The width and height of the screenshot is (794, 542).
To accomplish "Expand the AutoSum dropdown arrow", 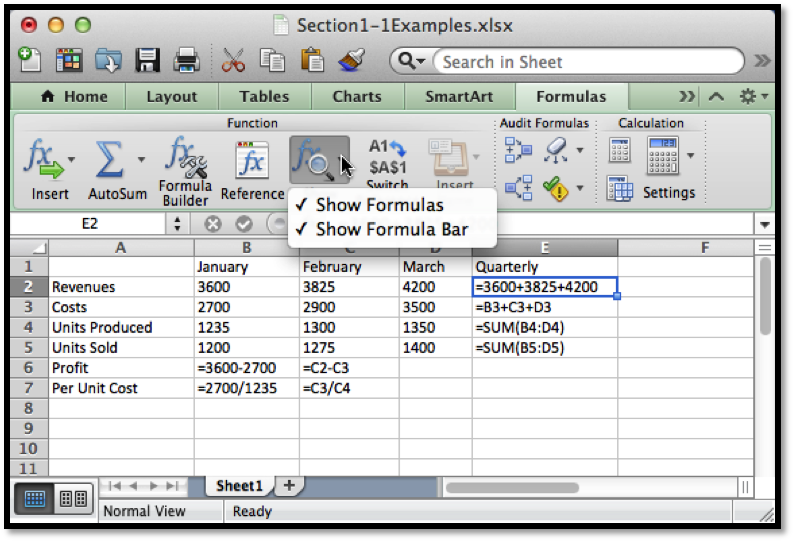I will click(141, 160).
